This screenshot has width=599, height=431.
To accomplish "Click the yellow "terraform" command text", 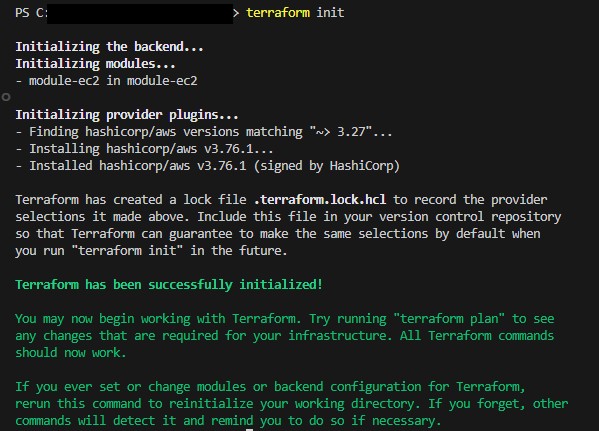I will (x=278, y=13).
